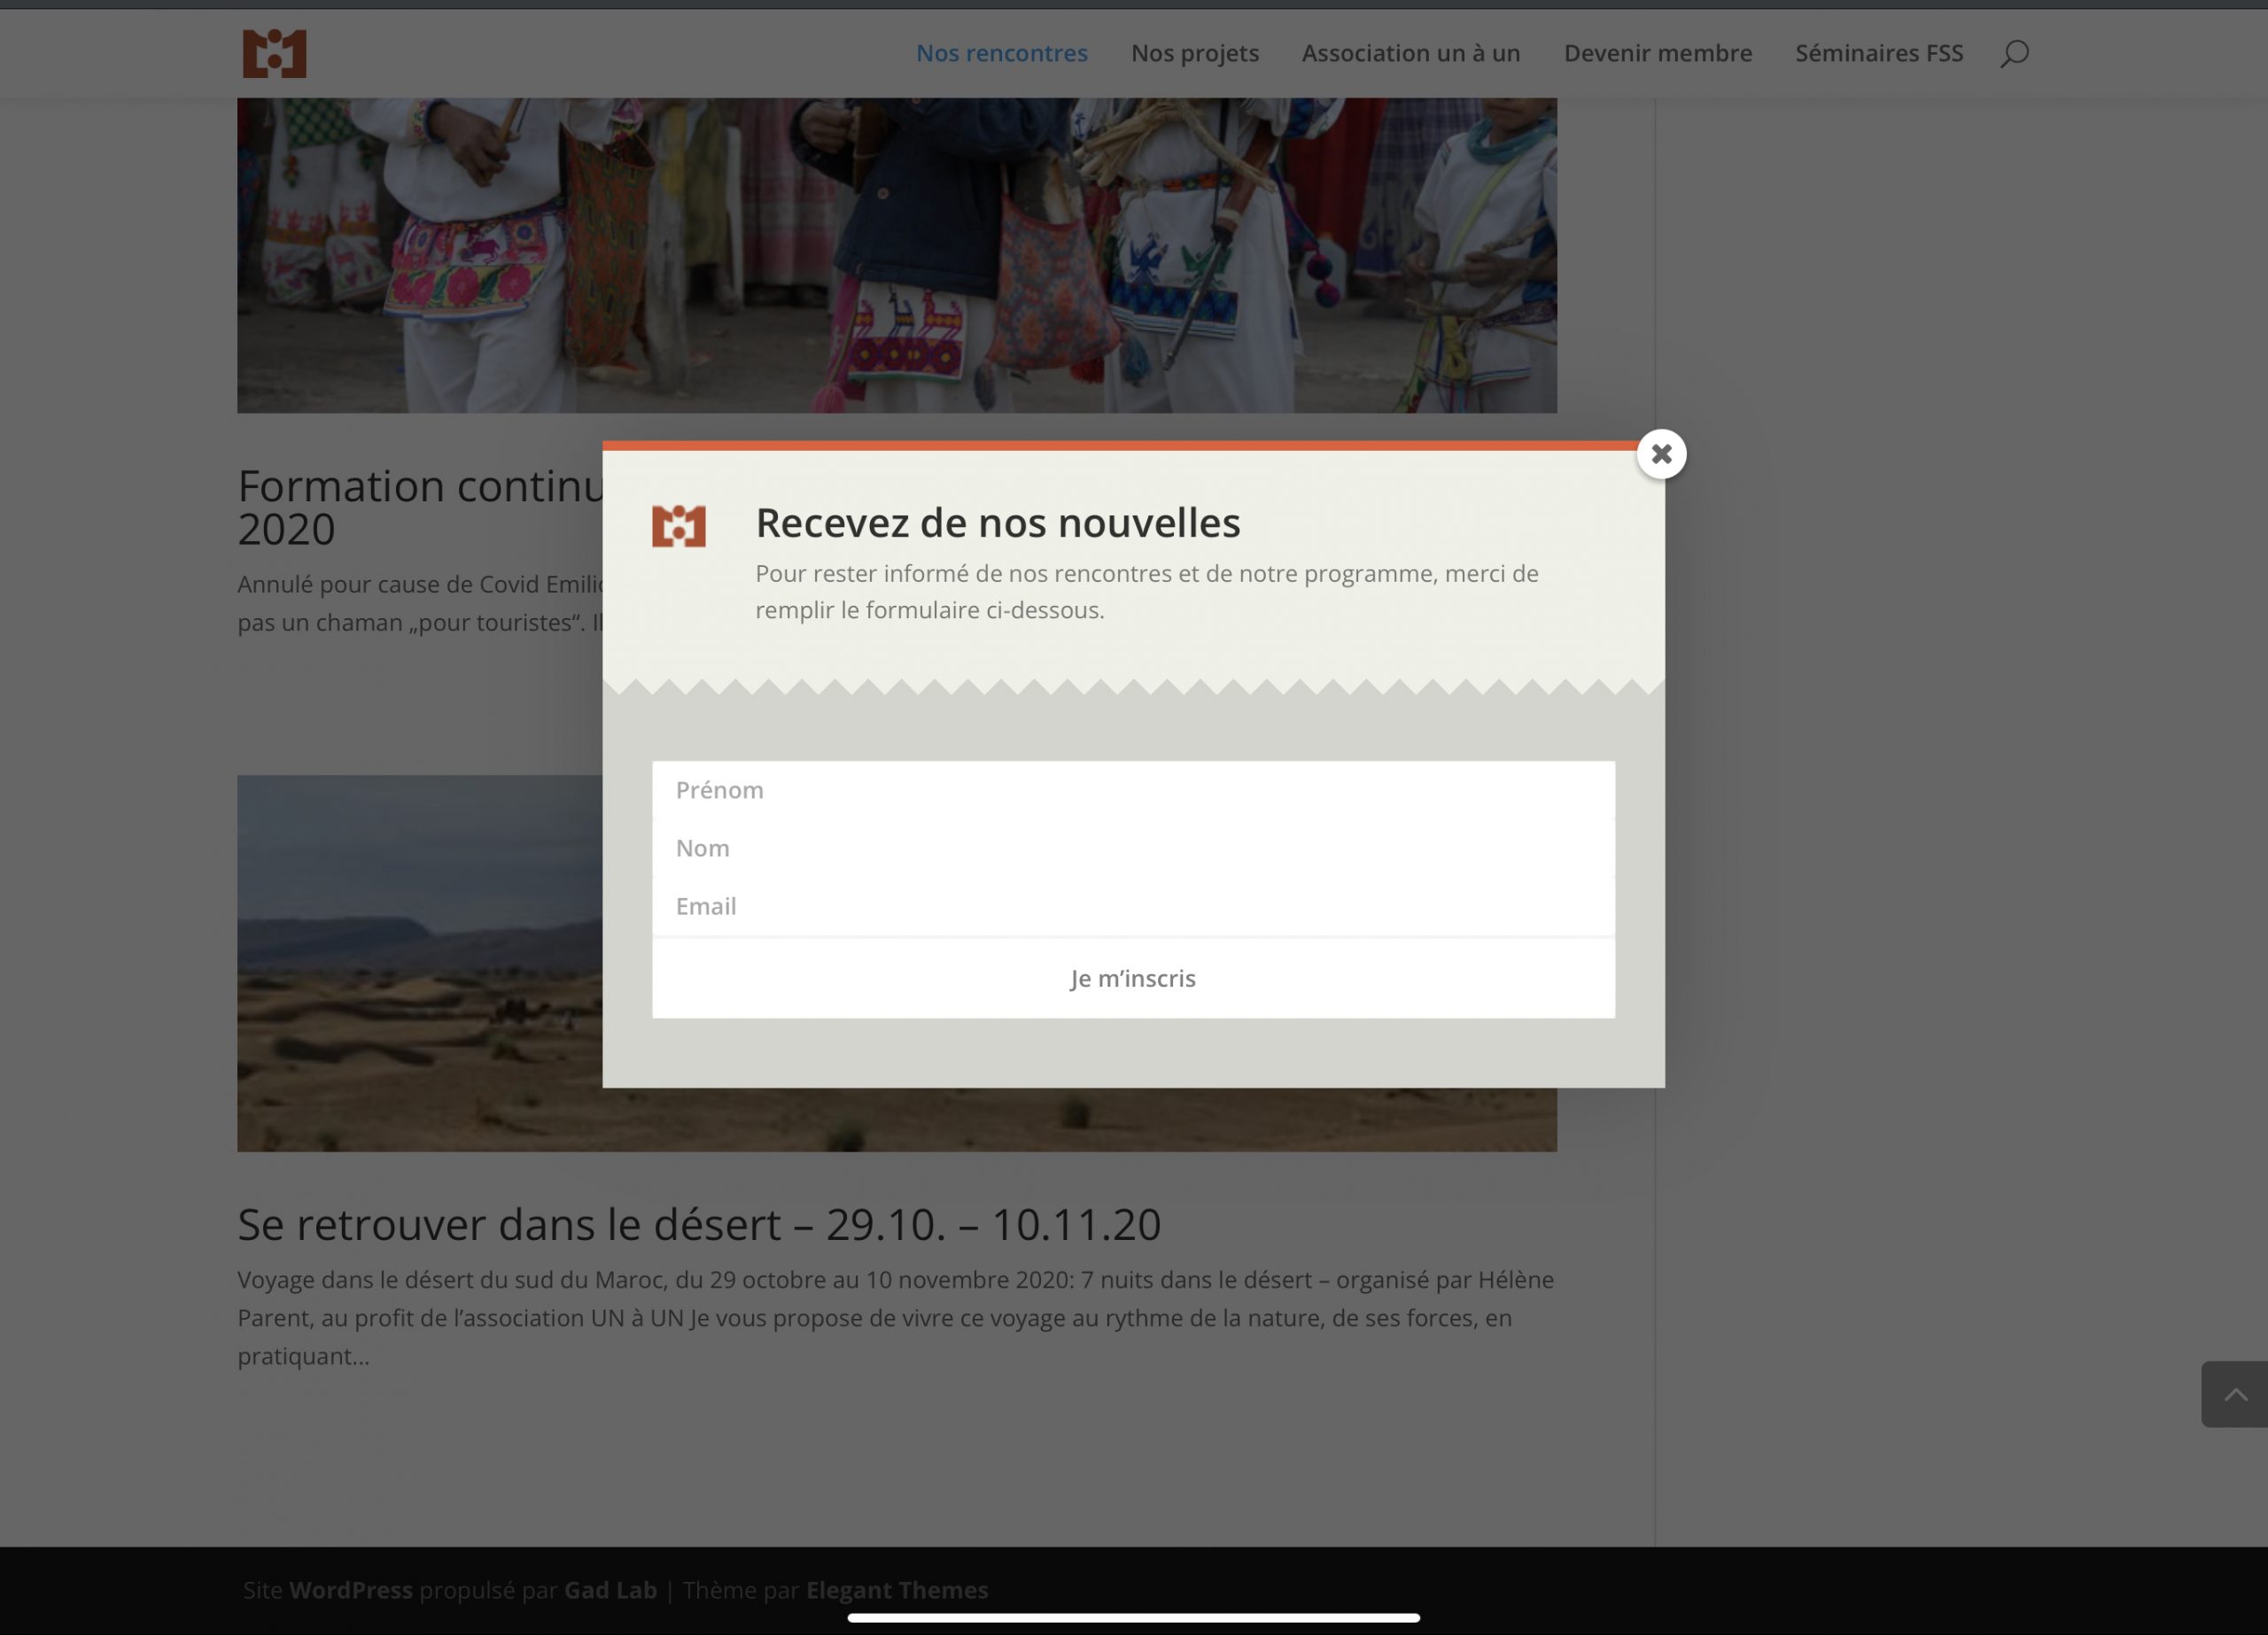Follow the WordPress footer link
The width and height of the screenshot is (2268, 1635).
click(x=350, y=1590)
